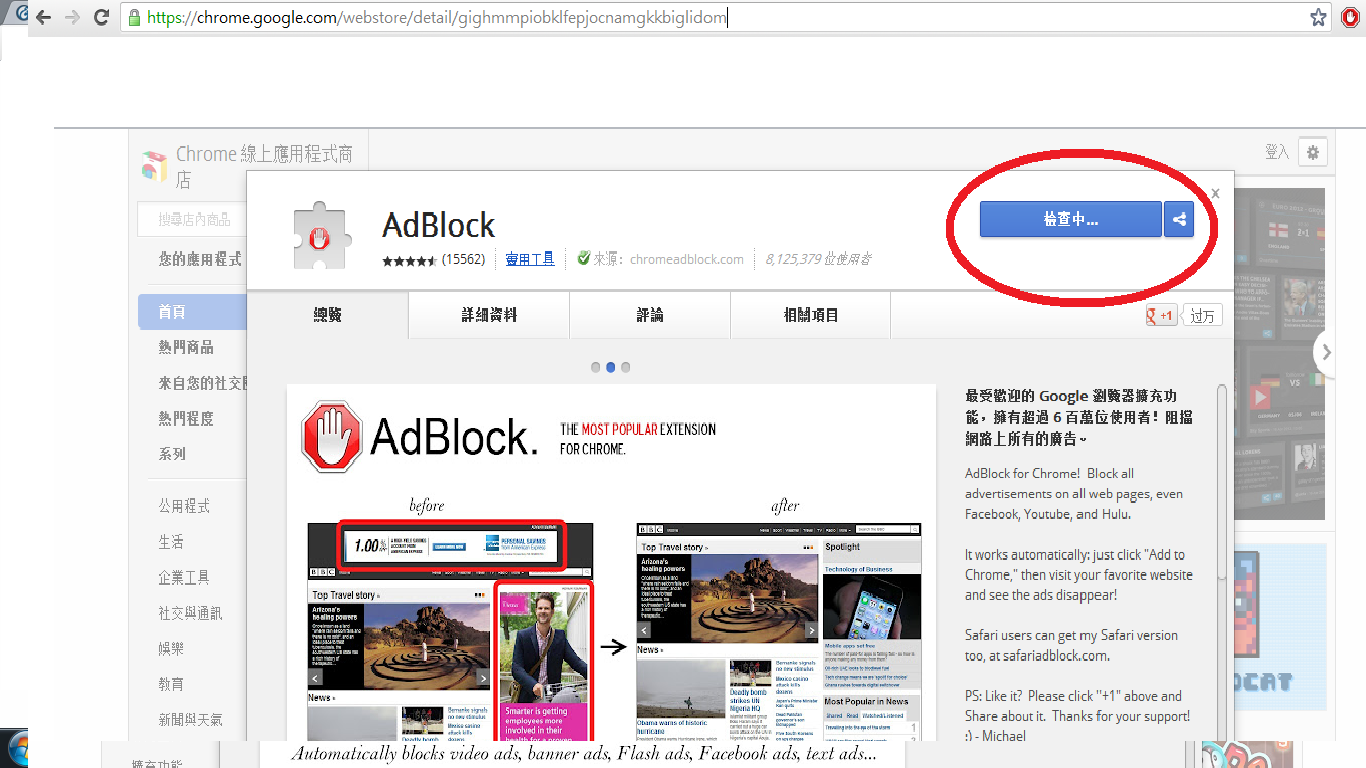The image size is (1366, 768).
Task: Select the second carousel dot
Action: click(x=611, y=367)
